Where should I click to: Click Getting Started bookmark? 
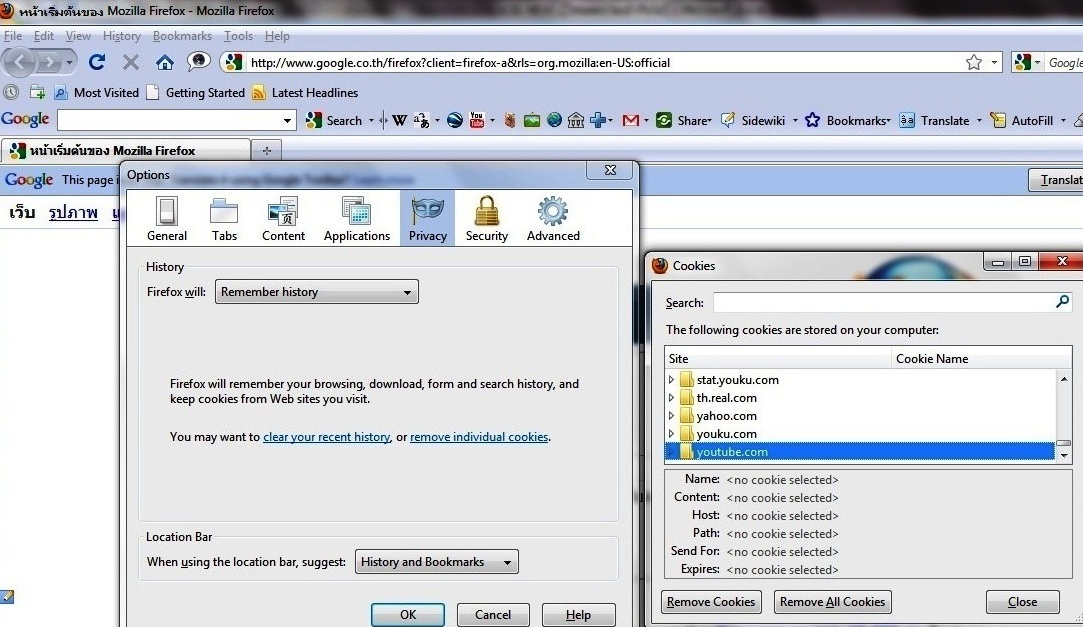coord(195,93)
